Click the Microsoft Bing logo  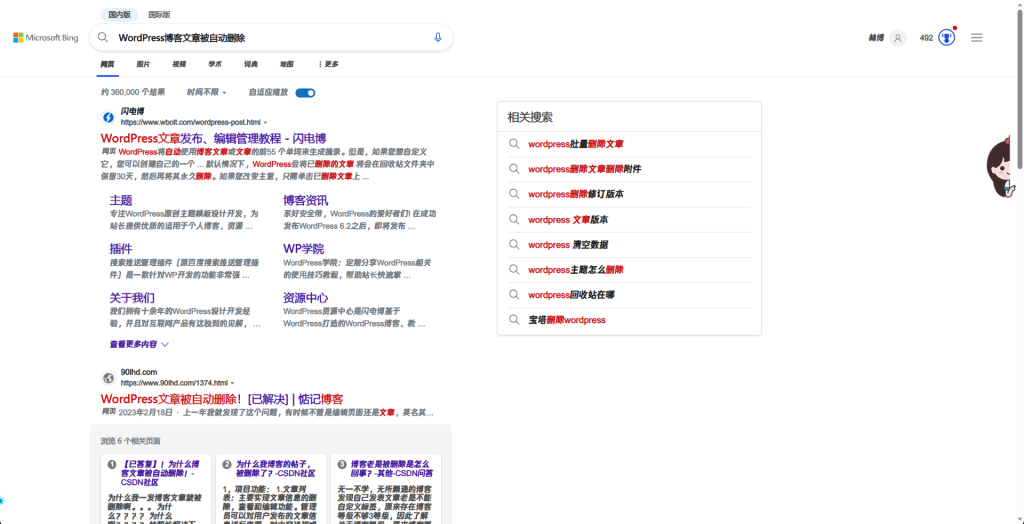point(45,38)
